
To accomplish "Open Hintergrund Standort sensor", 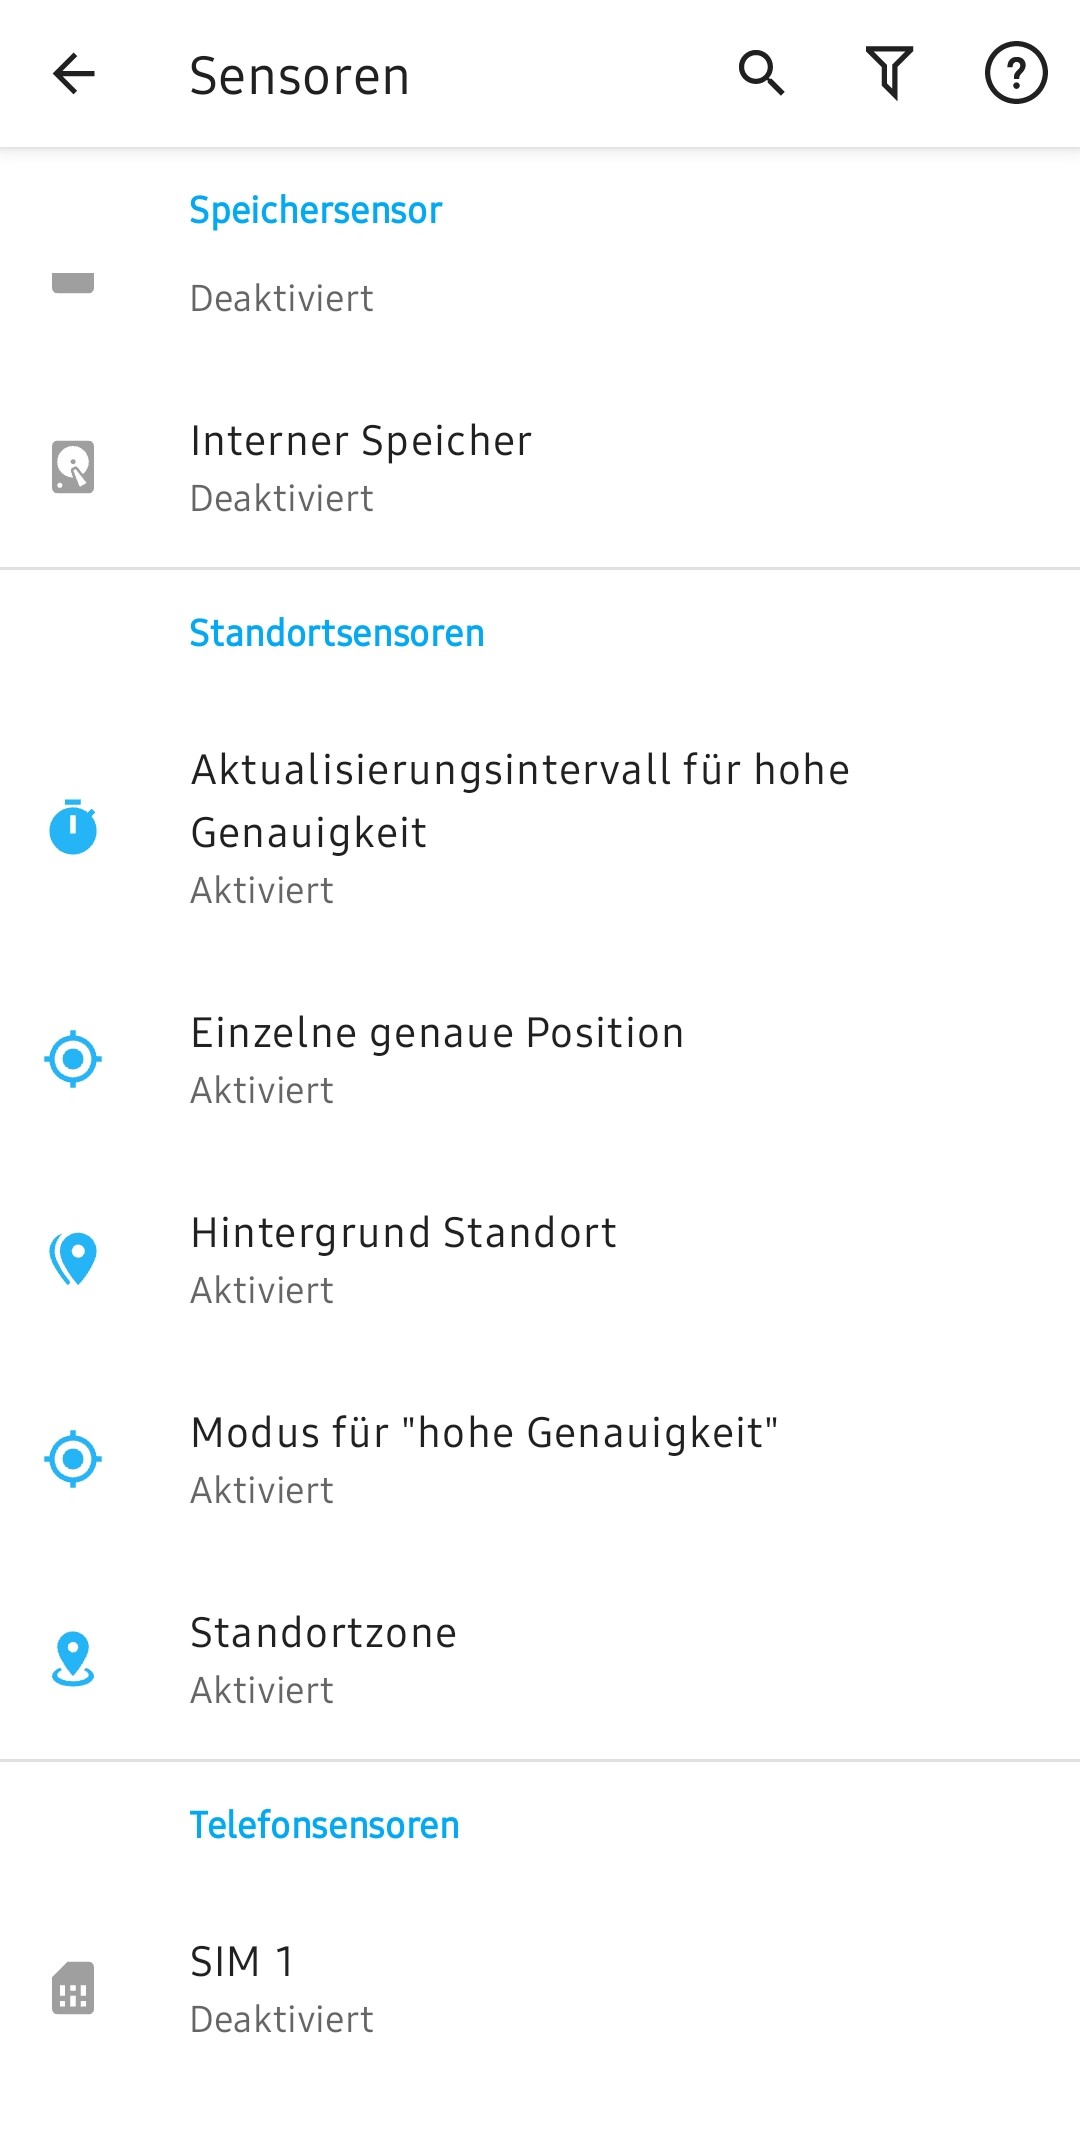I will point(540,1260).
